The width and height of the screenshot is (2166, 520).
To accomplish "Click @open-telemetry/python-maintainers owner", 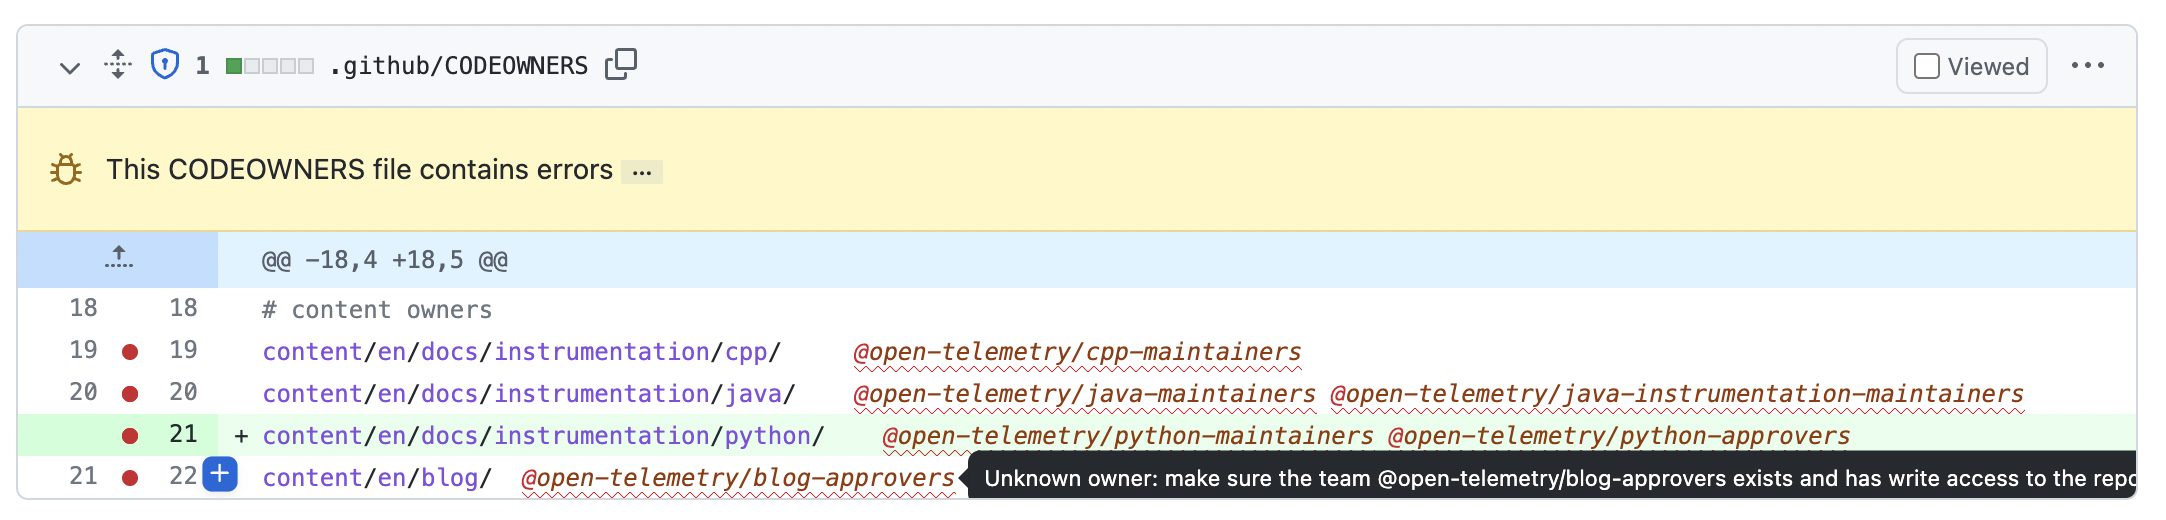I will click(x=1128, y=436).
